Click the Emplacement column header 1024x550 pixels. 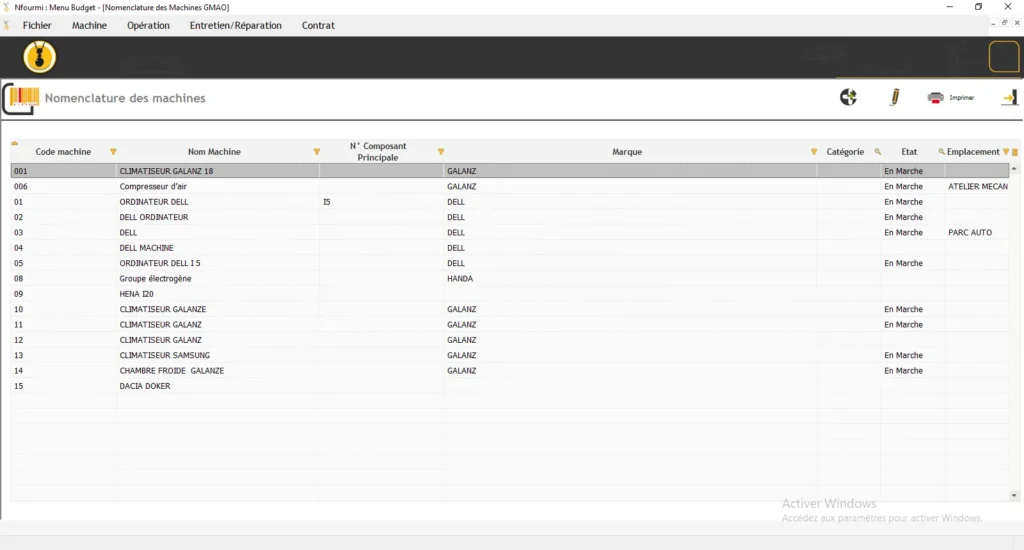(973, 152)
